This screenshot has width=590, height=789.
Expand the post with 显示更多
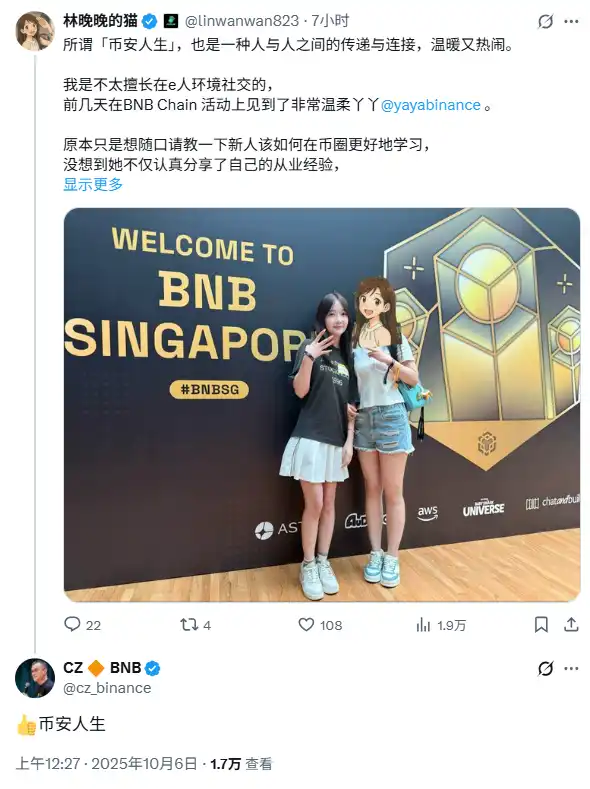click(93, 184)
